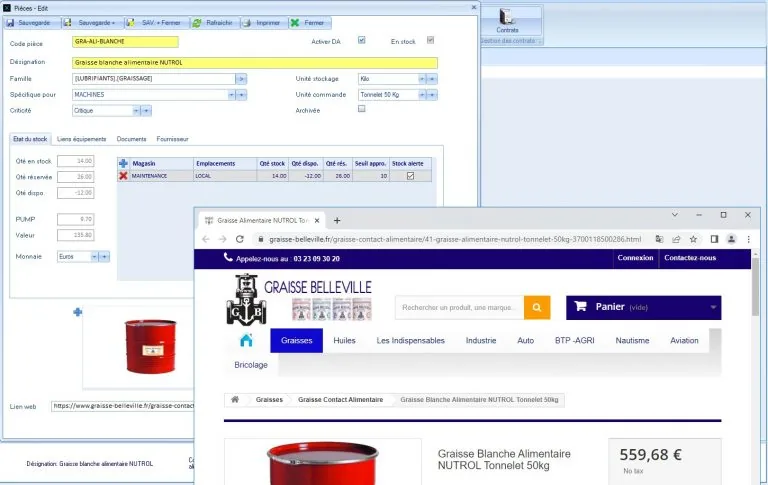Click the Rafraichir toolbar button
The image size is (768, 485).
213,23
